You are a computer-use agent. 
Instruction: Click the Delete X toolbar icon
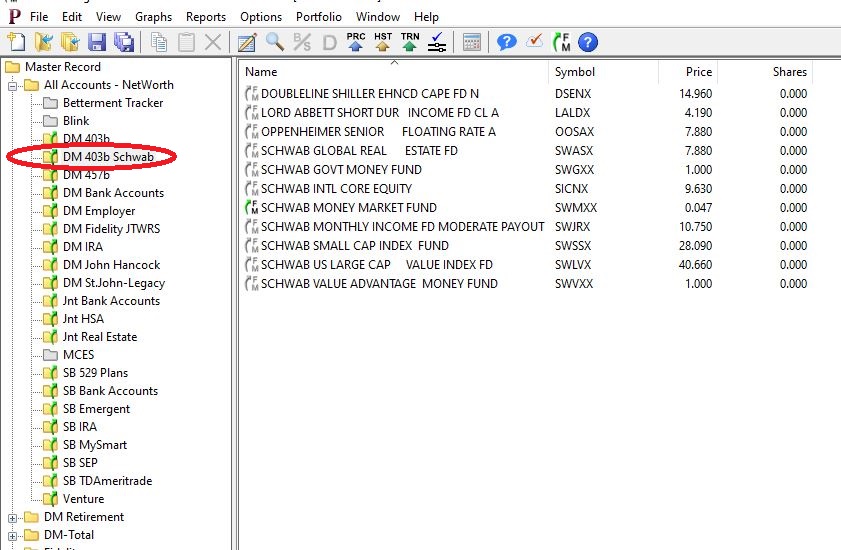(x=213, y=42)
